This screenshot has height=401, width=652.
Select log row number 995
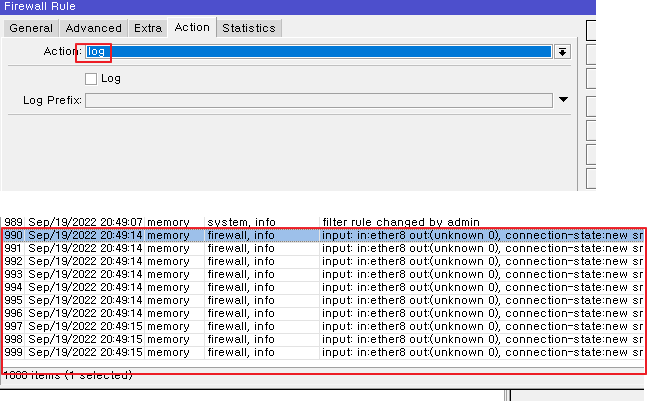coord(323,300)
